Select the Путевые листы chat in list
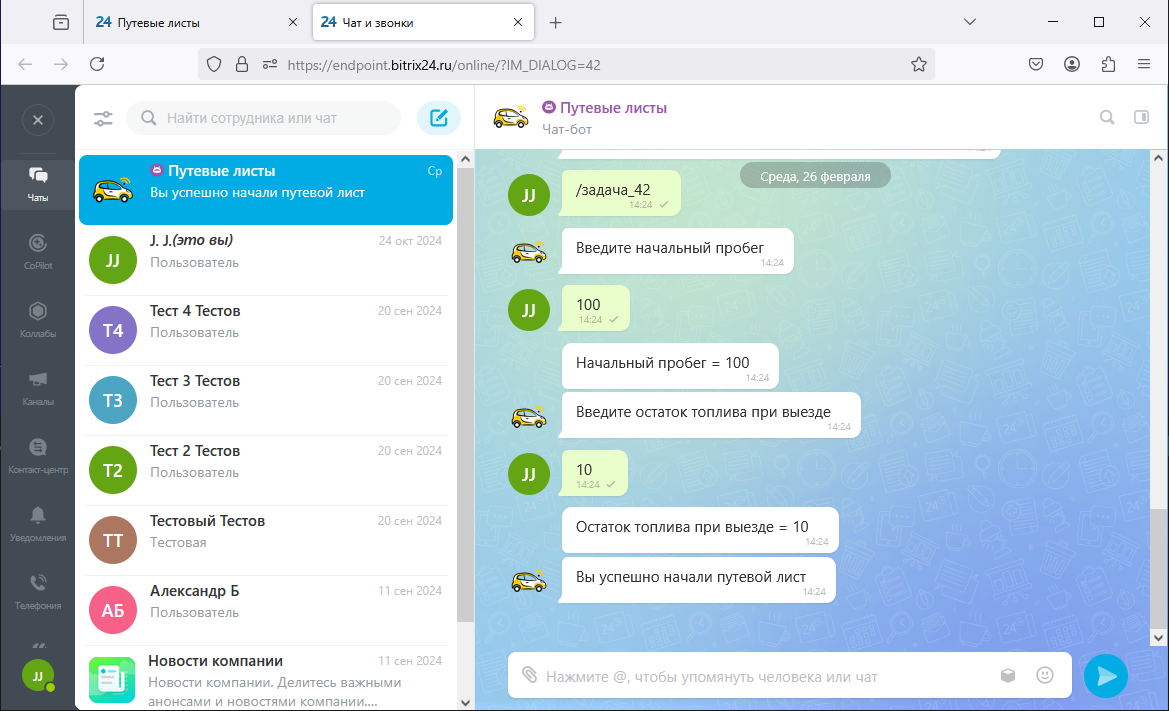This screenshot has height=711, width=1169. click(266, 190)
